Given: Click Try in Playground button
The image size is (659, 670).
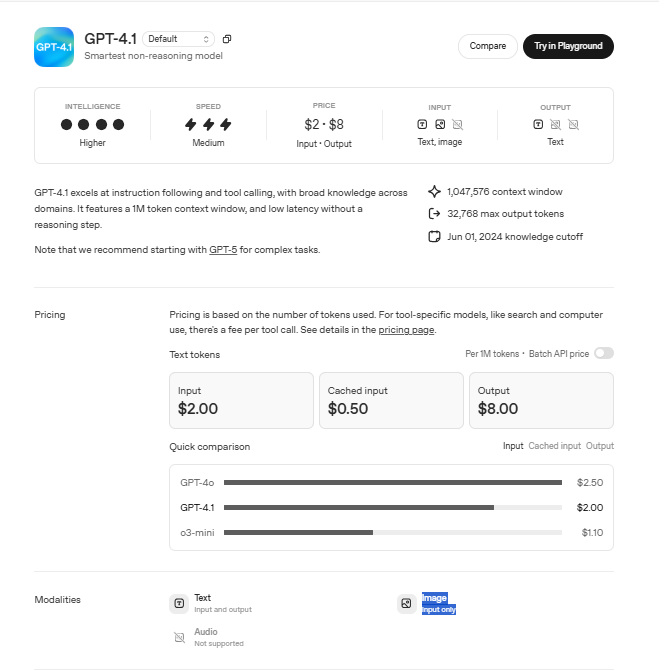Looking at the screenshot, I should [568, 46].
